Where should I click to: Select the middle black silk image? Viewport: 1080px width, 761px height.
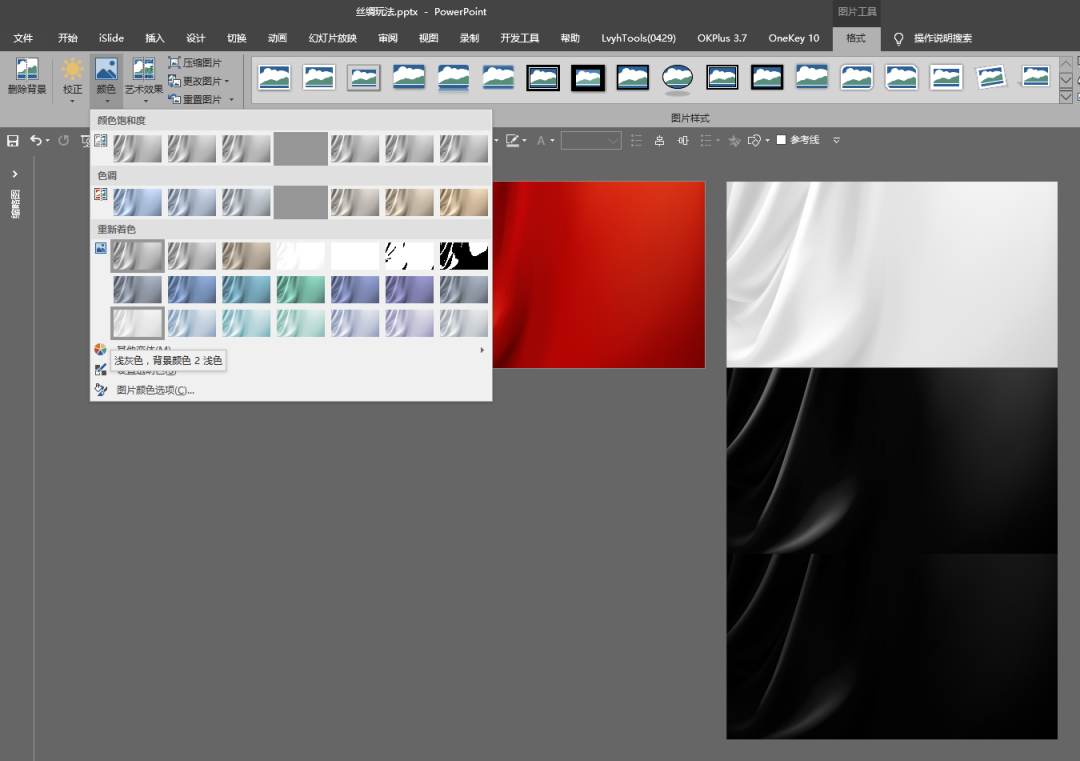pyautogui.click(x=892, y=461)
